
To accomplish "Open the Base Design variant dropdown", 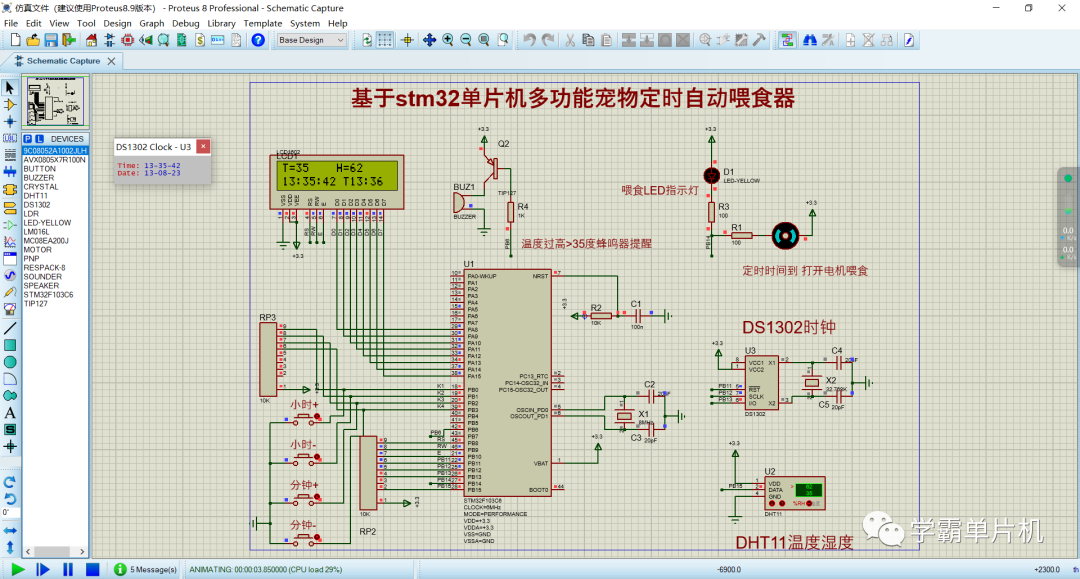I will (311, 40).
